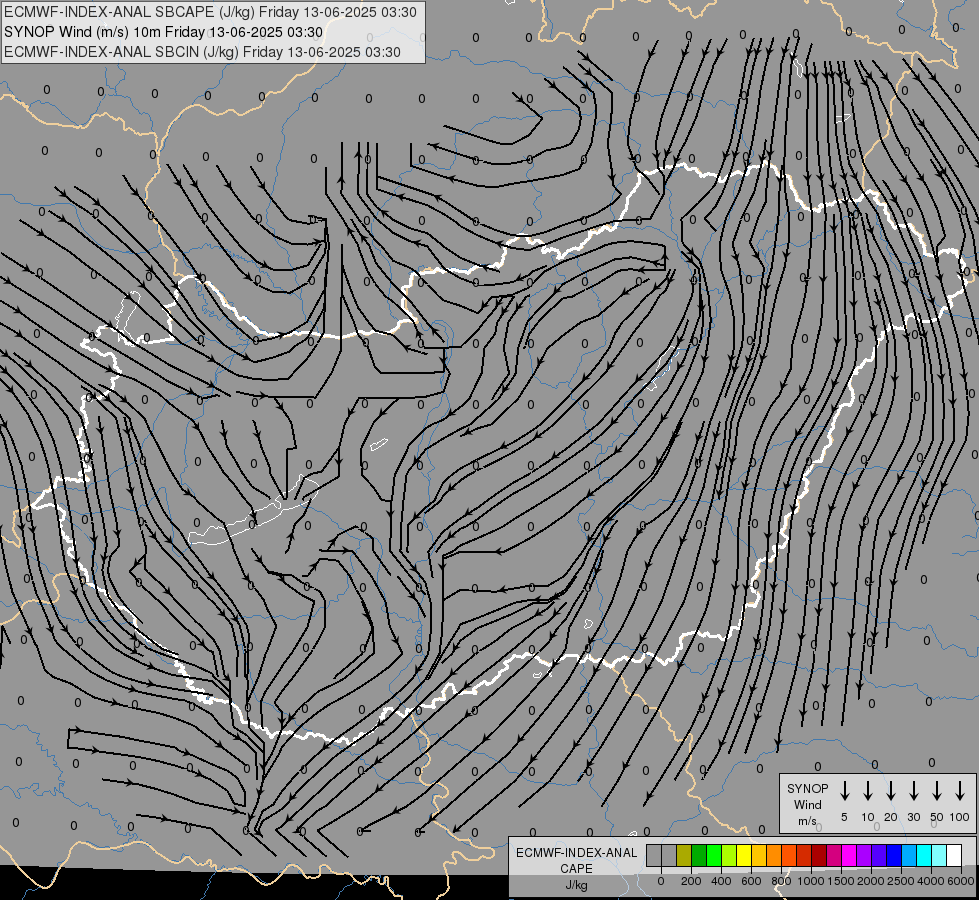Click the 100 value in the wind legend
979x900 pixels.
pyautogui.click(x=960, y=817)
